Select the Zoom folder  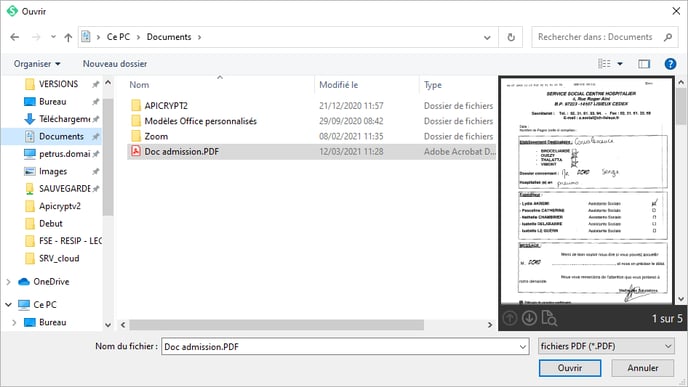tap(156, 136)
